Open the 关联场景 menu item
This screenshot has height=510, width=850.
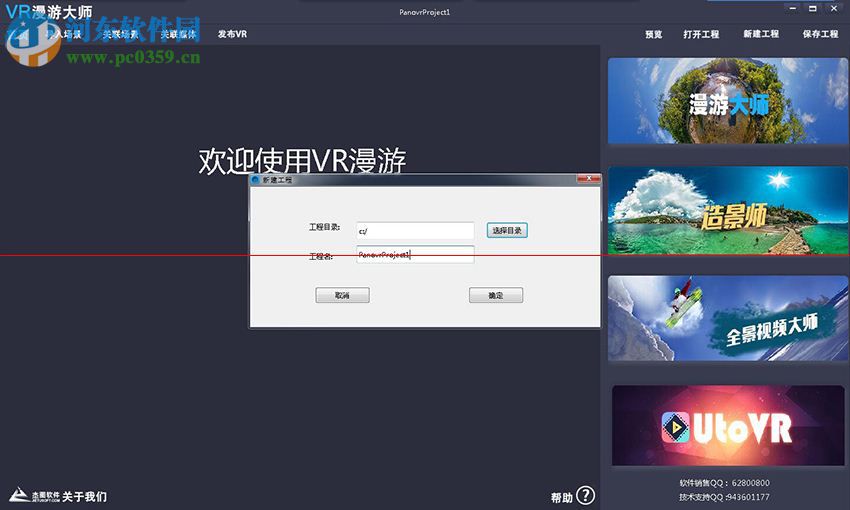120,34
